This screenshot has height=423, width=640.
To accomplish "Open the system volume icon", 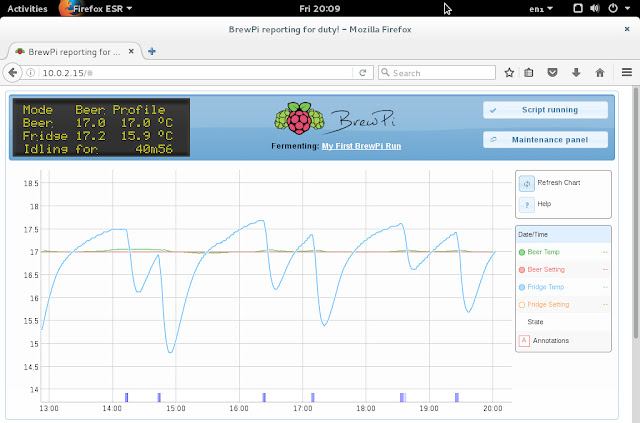I will point(595,8).
